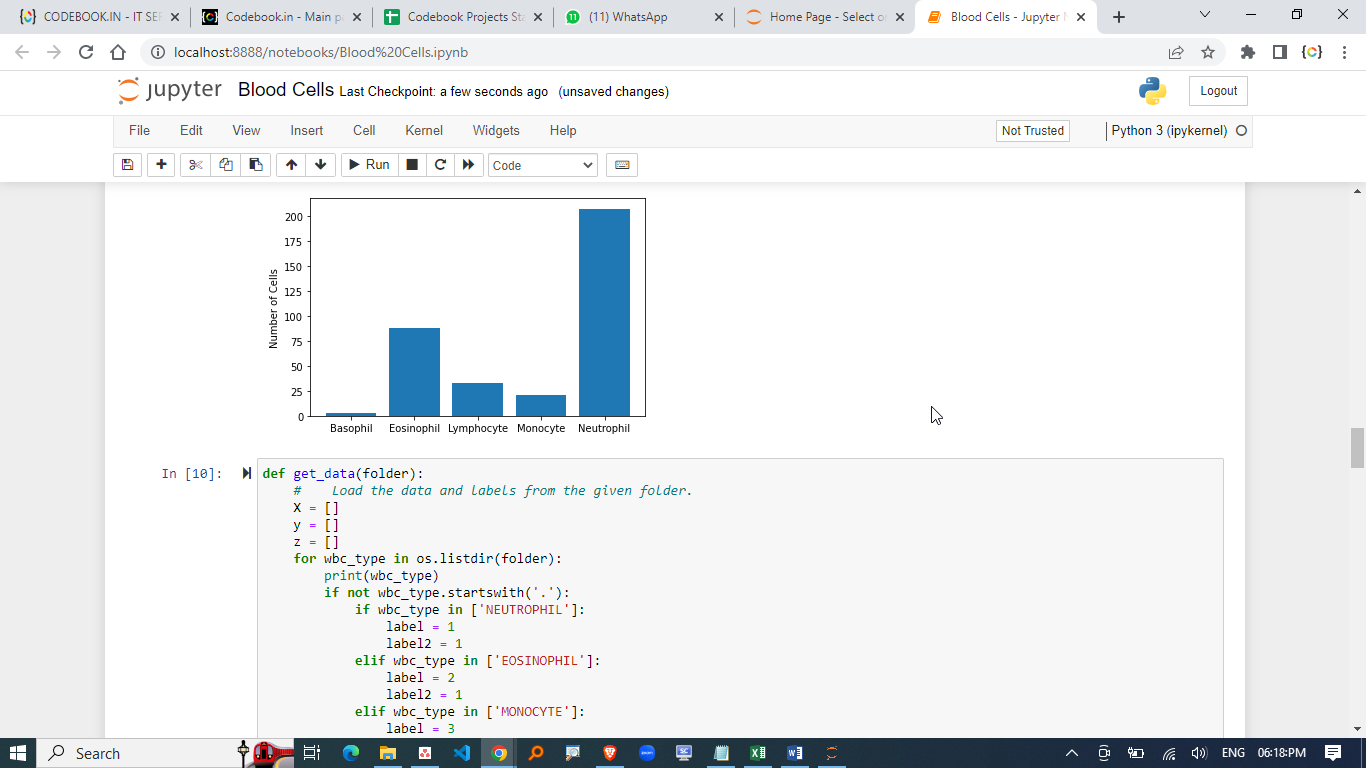This screenshot has height=768, width=1366.
Task: View site information icon
Action: coord(158,52)
